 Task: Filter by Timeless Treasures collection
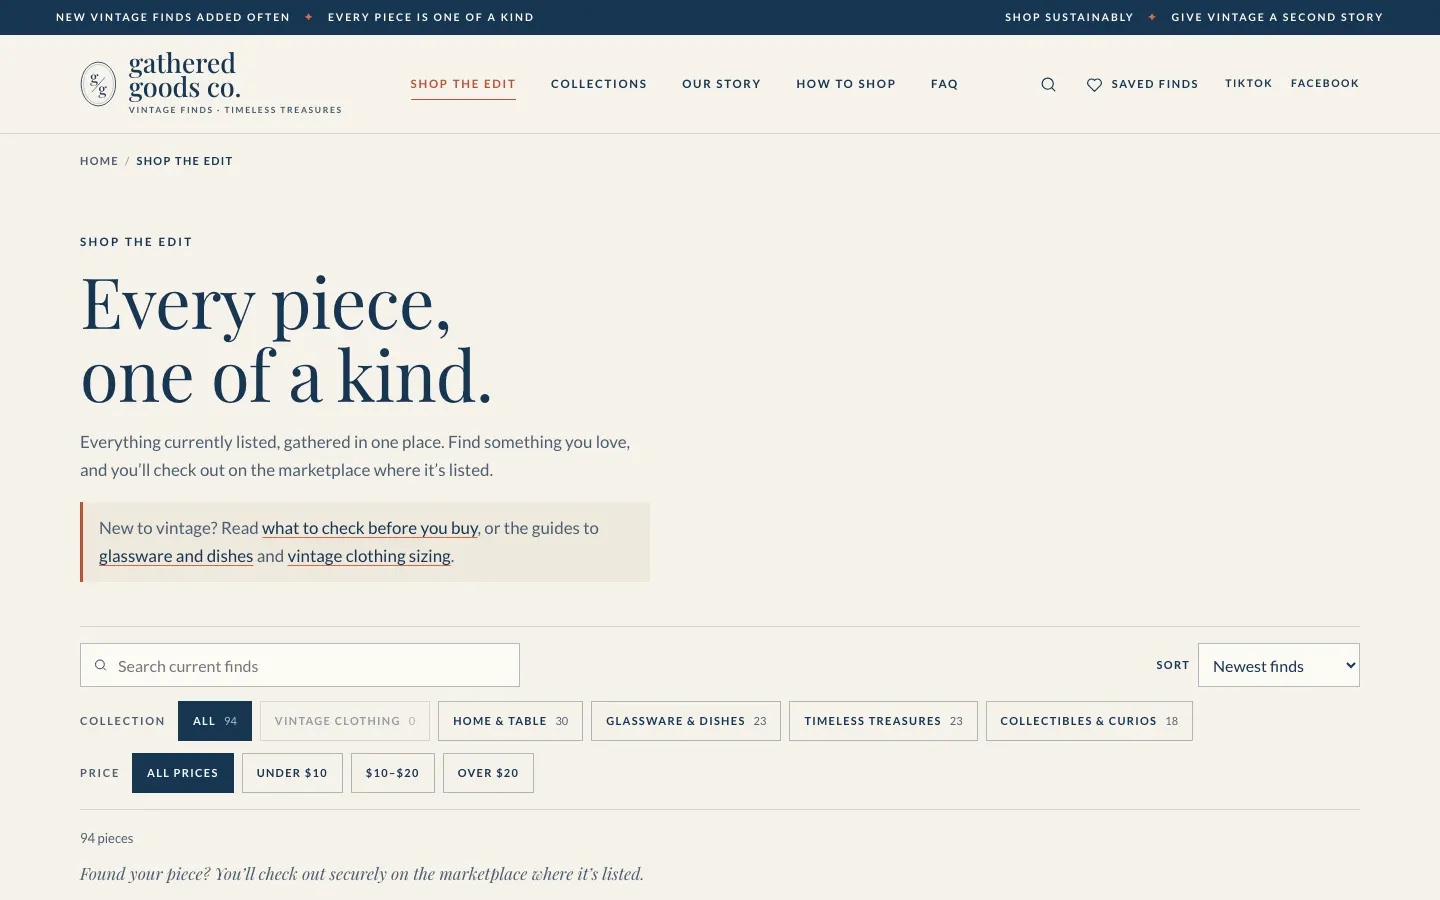(883, 721)
